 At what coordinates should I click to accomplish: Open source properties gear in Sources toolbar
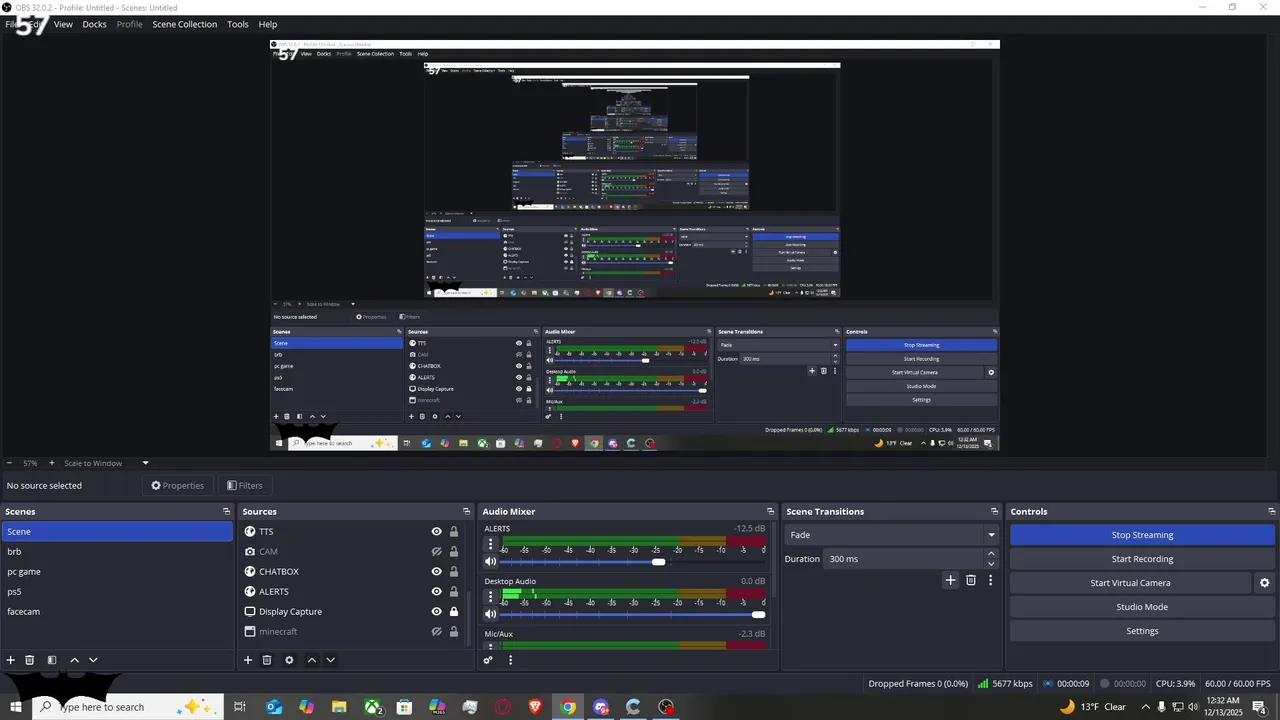[x=289, y=660]
